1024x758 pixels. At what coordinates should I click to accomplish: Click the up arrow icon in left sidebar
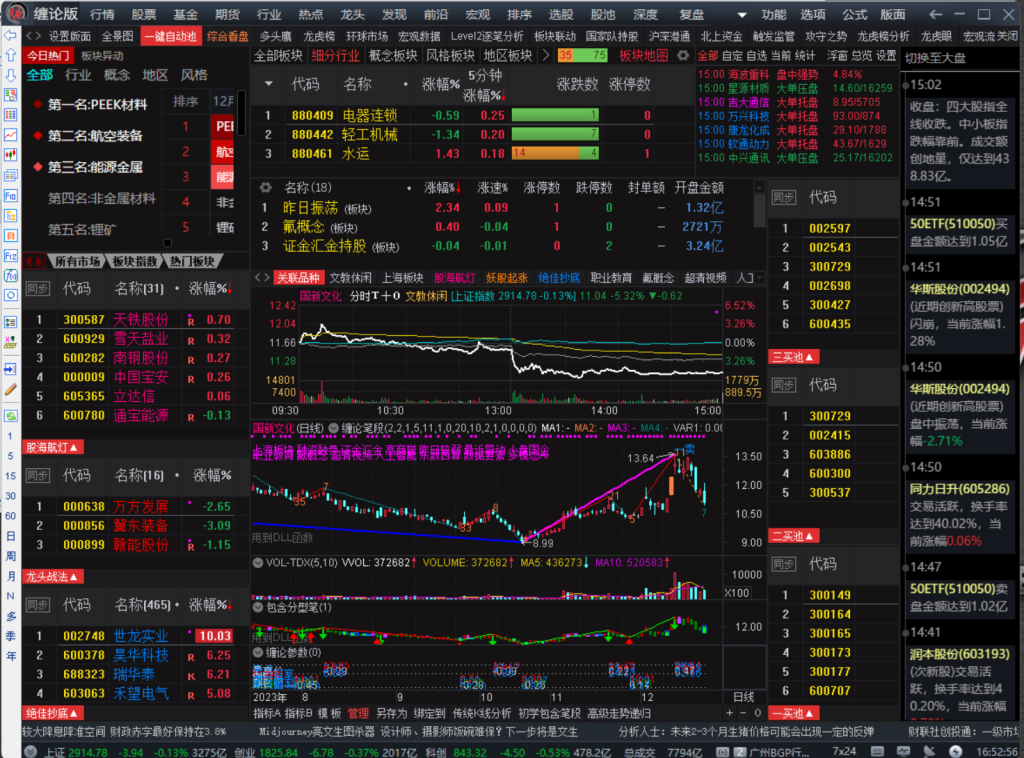pos(10,55)
